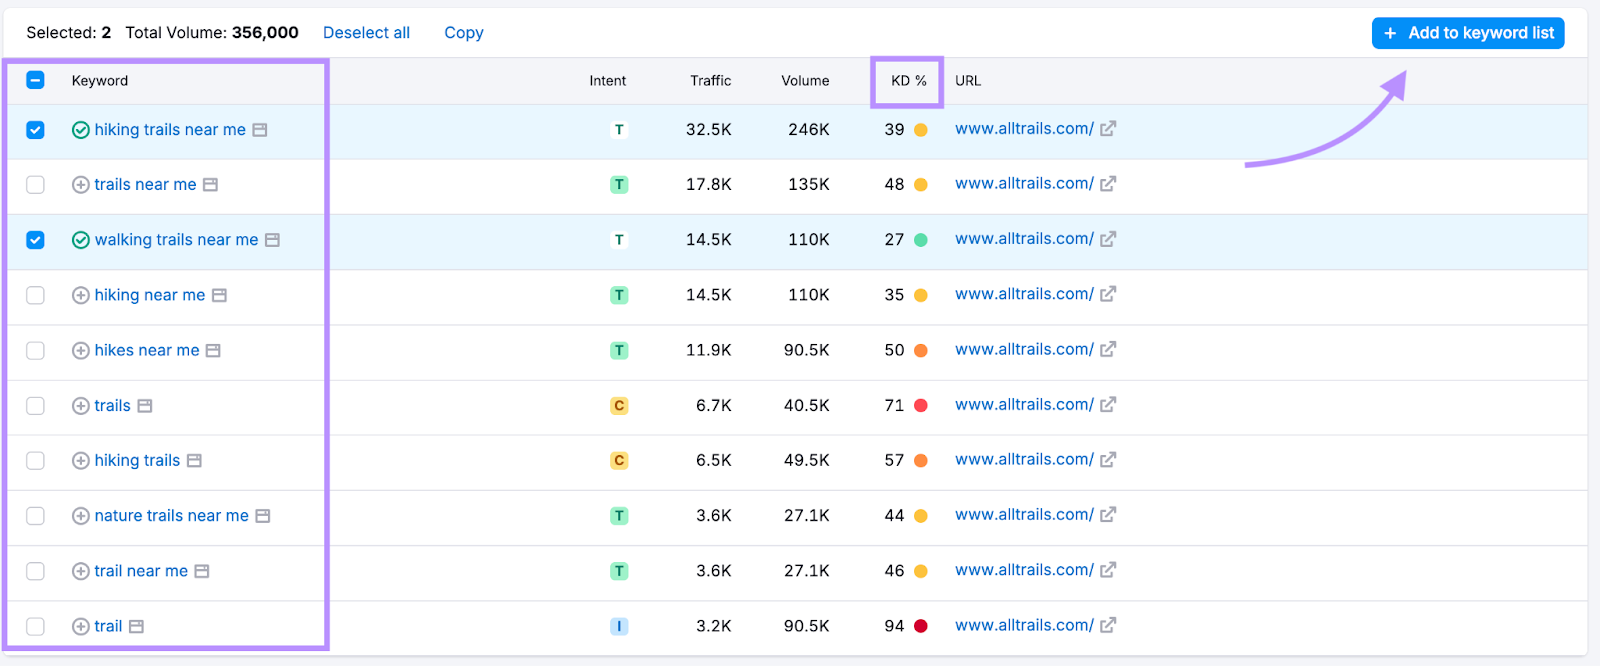1600x666 pixels.
Task: Check the trails near me checkbox
Action: (x=35, y=185)
